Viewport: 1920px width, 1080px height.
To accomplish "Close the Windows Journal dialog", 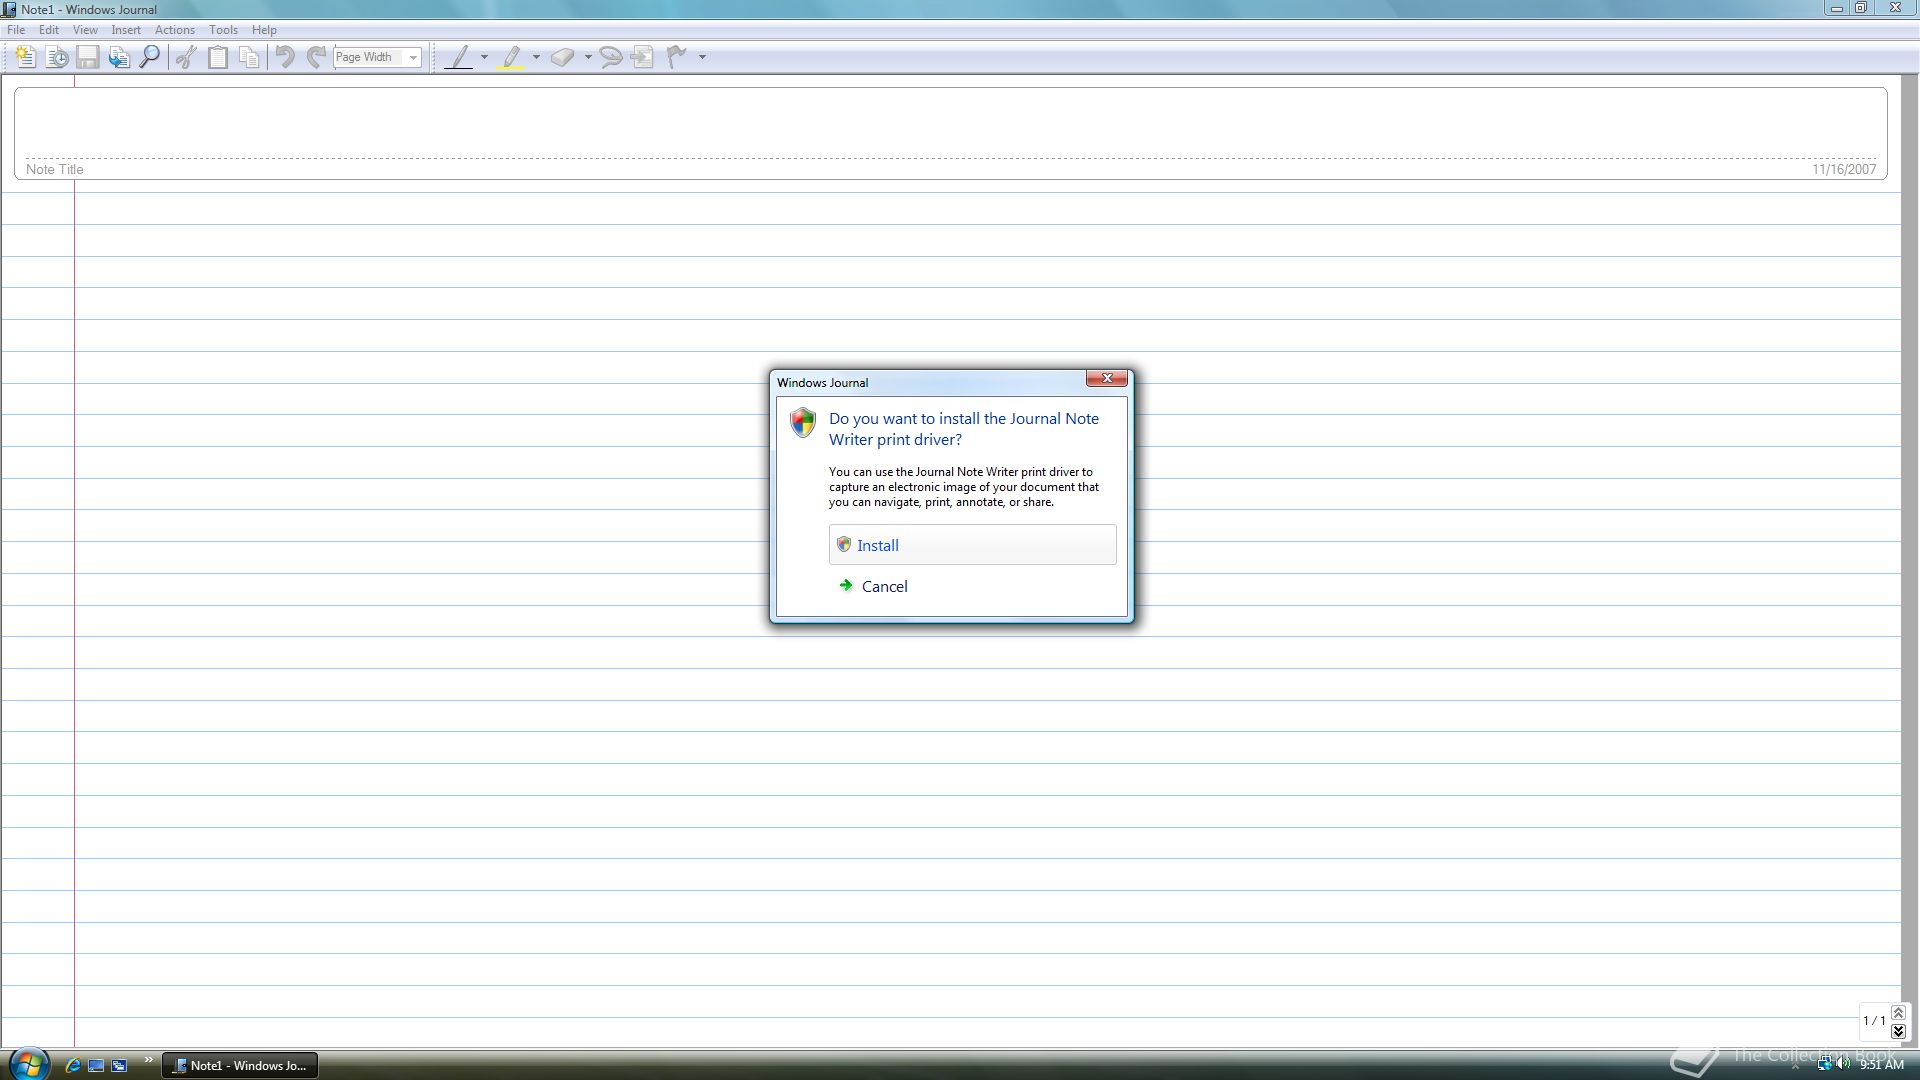I will point(1107,378).
